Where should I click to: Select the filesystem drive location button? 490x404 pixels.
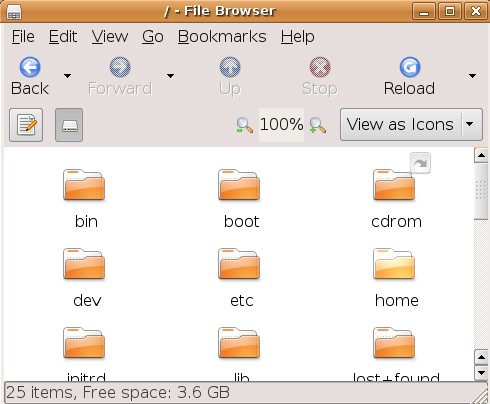click(x=69, y=125)
